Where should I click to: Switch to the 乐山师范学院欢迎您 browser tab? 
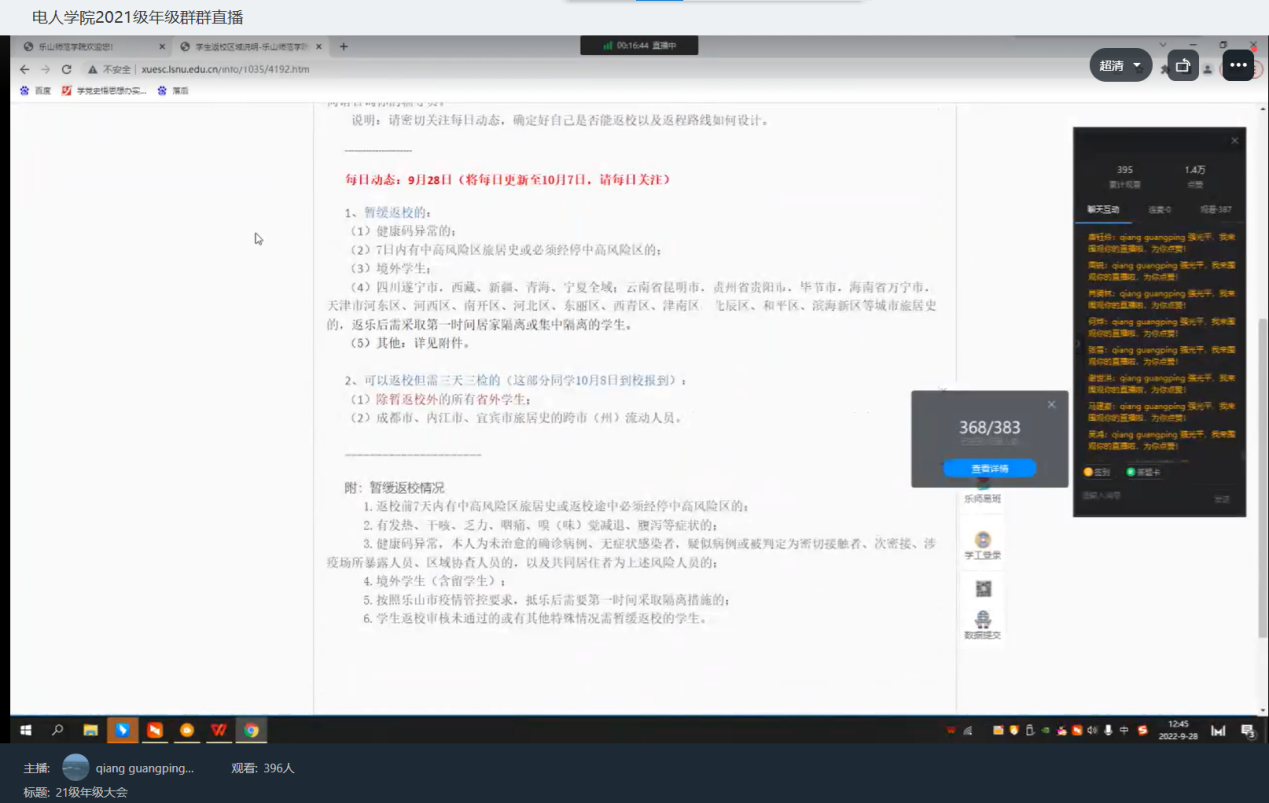coord(90,47)
